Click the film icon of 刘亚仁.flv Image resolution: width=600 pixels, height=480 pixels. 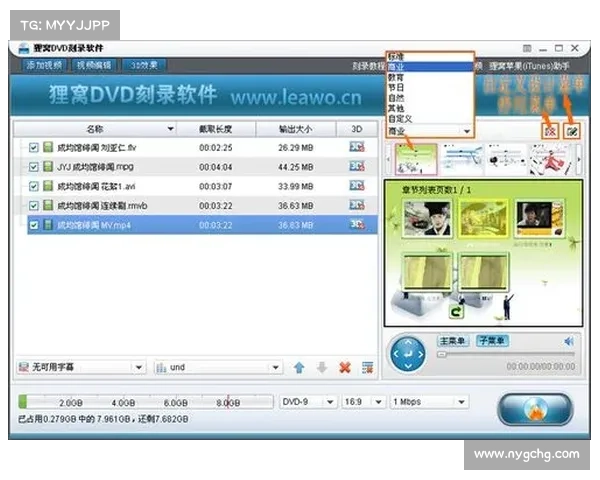(x=48, y=147)
